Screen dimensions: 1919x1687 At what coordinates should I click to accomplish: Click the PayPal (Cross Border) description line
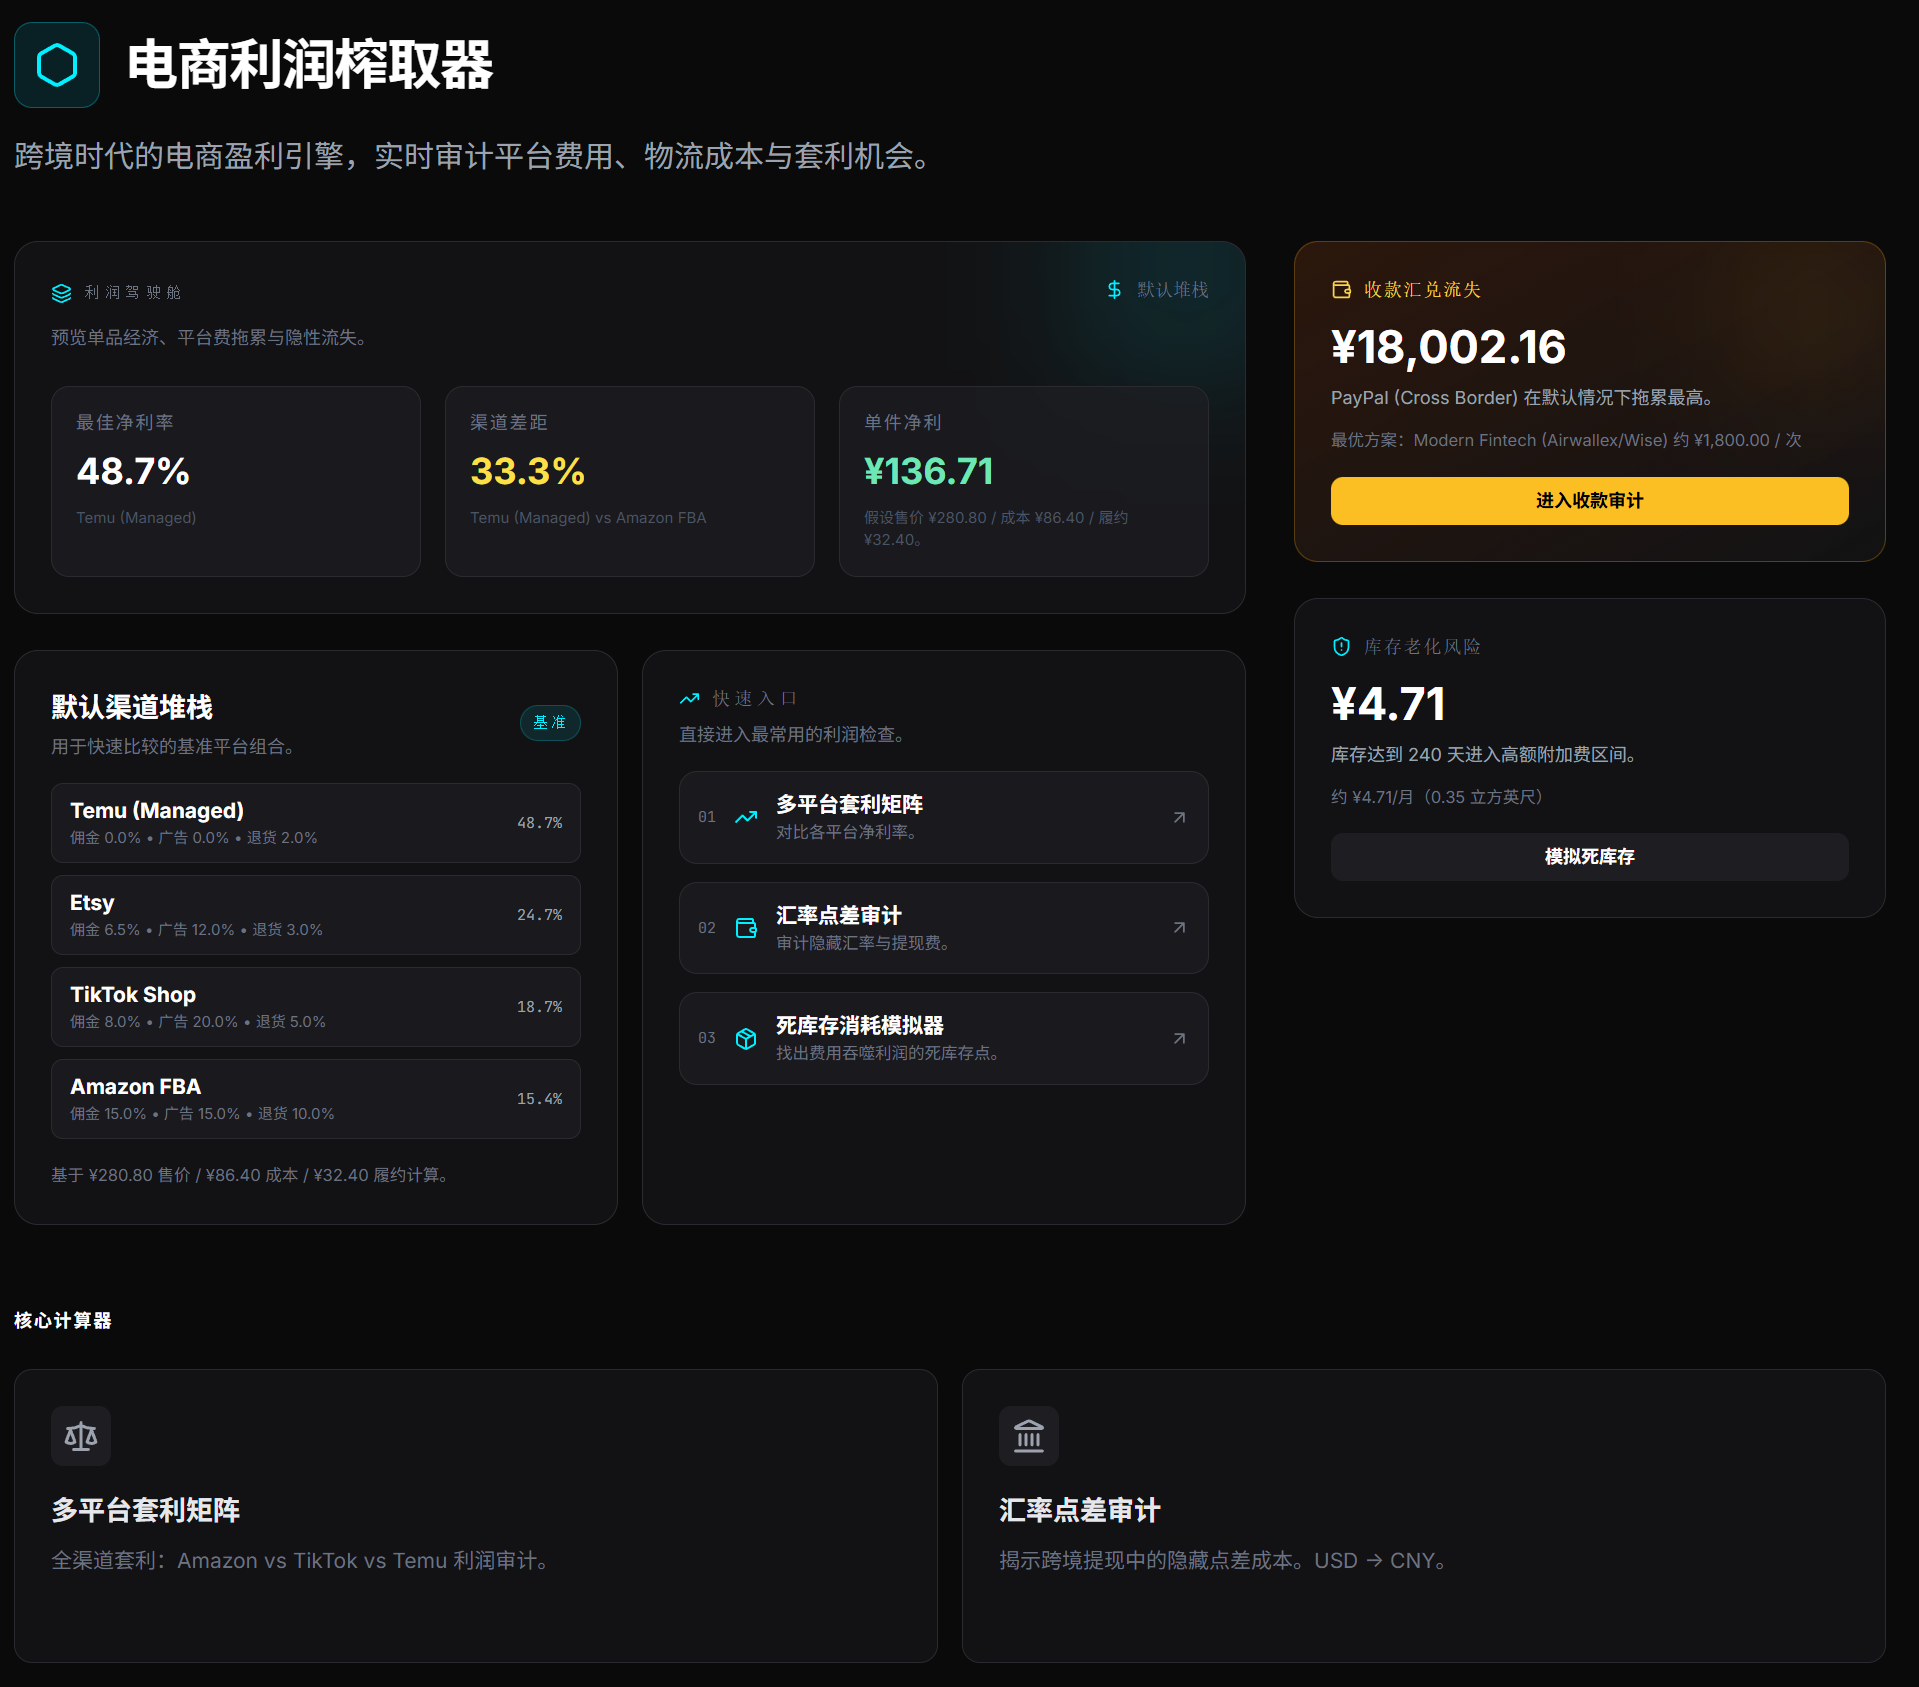[x=1522, y=398]
